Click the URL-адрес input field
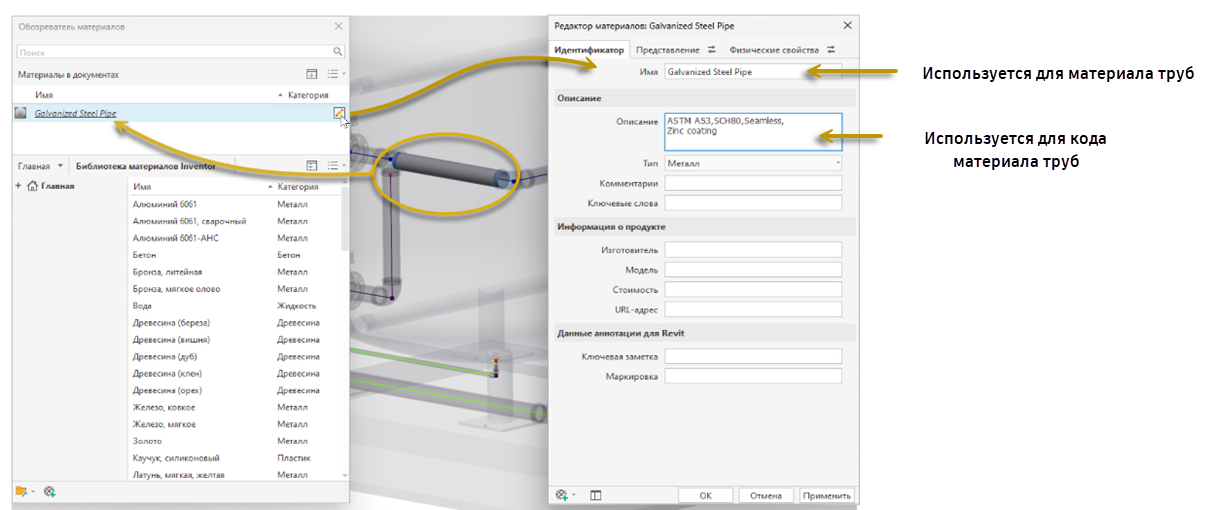1208x510 pixels. [753, 310]
